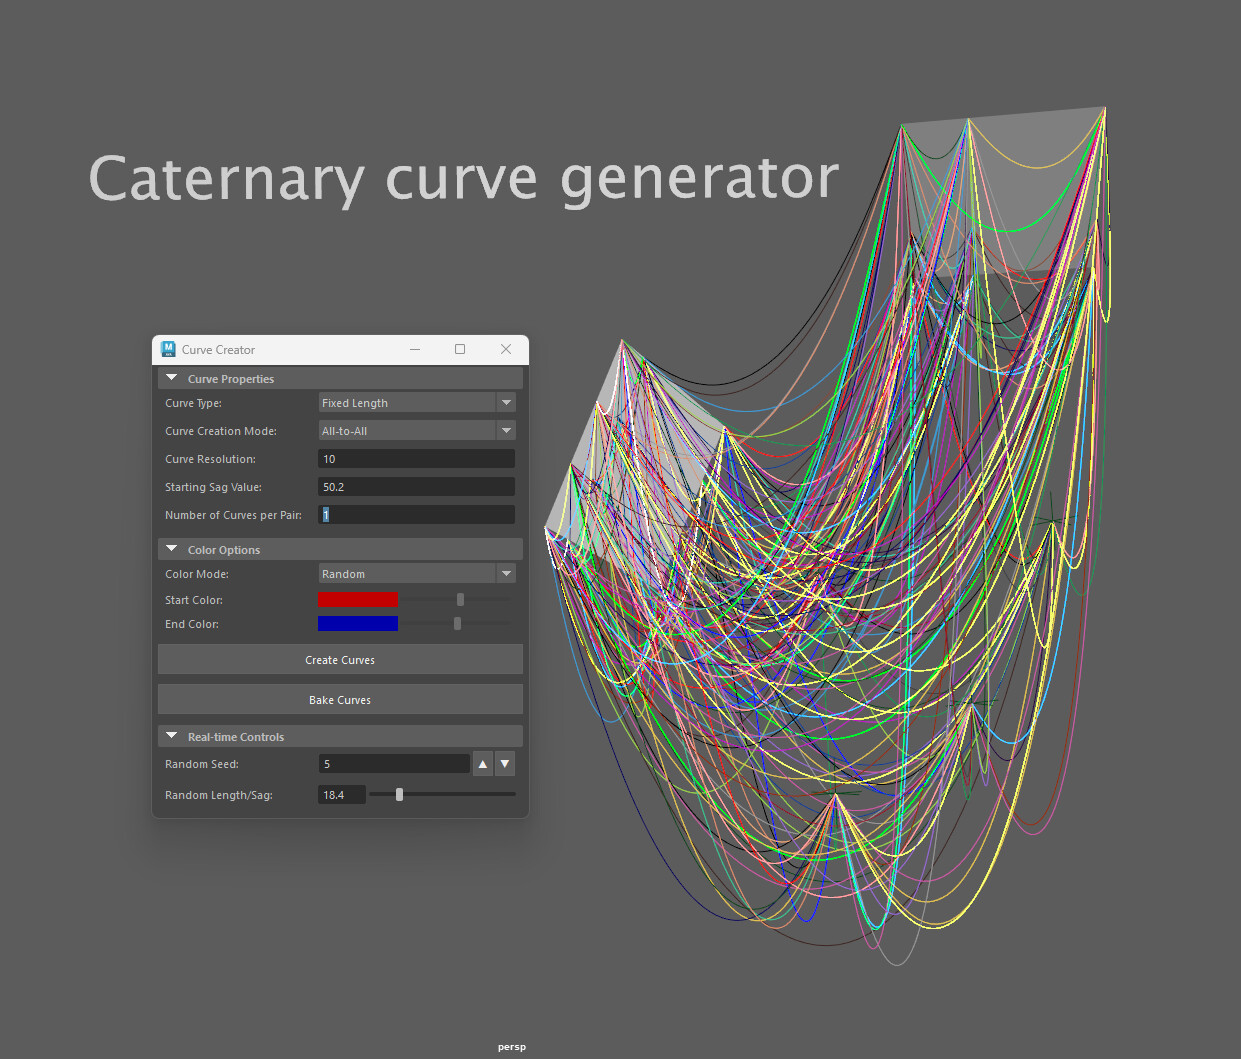Open the Color Mode dropdown
The width and height of the screenshot is (1241, 1059).
[x=506, y=573]
